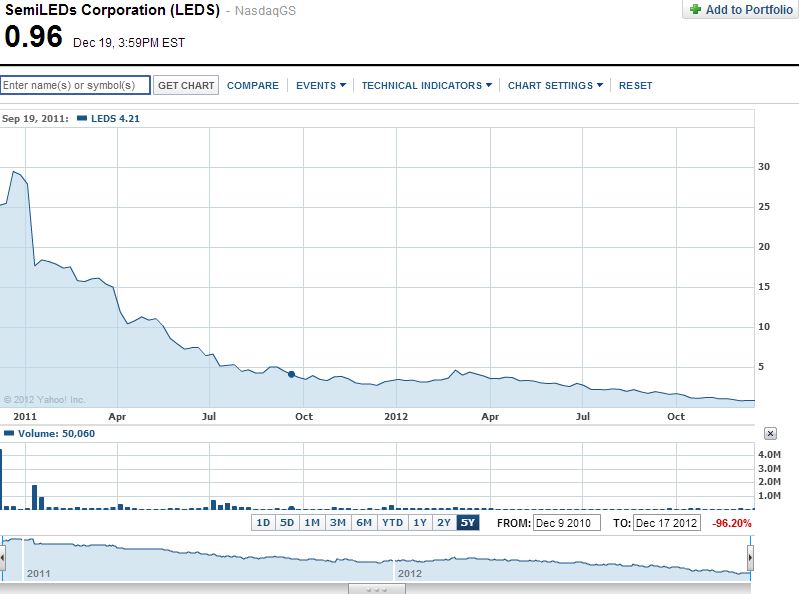Select the YTD time range
Screen dimensions: 799x594
pos(392,523)
